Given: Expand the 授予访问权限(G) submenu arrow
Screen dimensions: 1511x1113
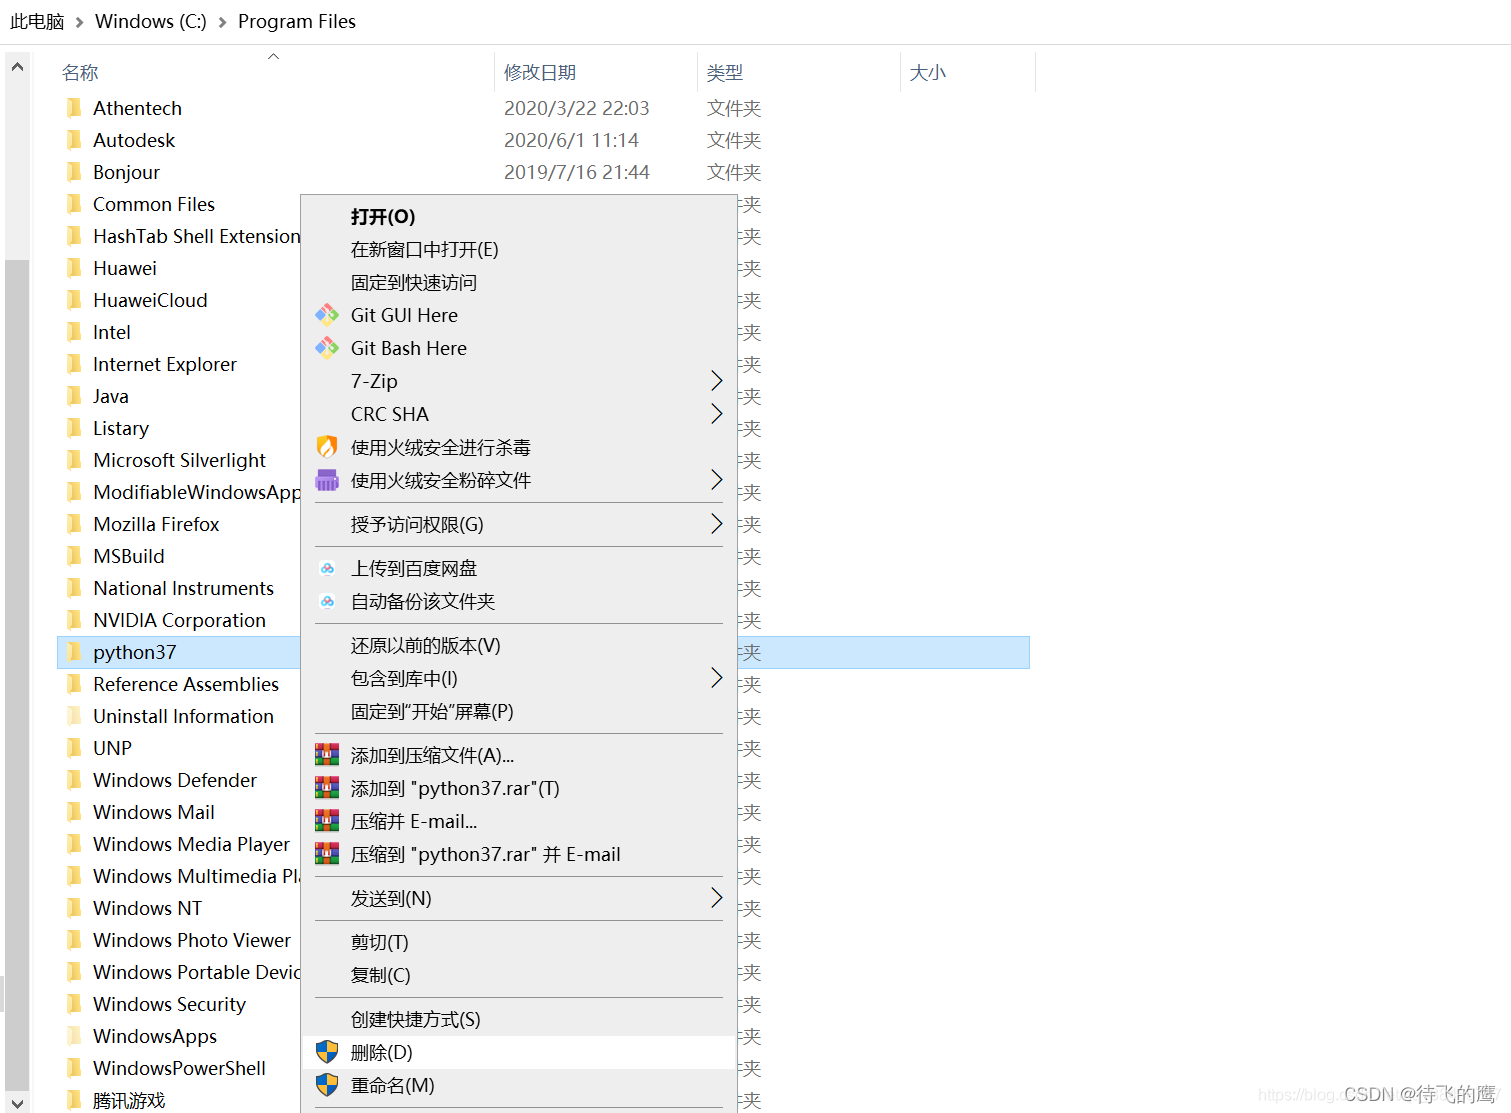Looking at the screenshot, I should click(x=716, y=524).
